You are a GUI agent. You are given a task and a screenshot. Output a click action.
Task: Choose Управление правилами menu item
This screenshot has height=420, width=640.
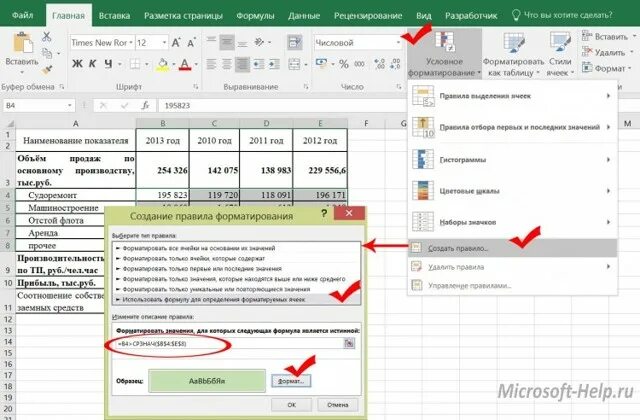pyautogui.click(x=513, y=285)
